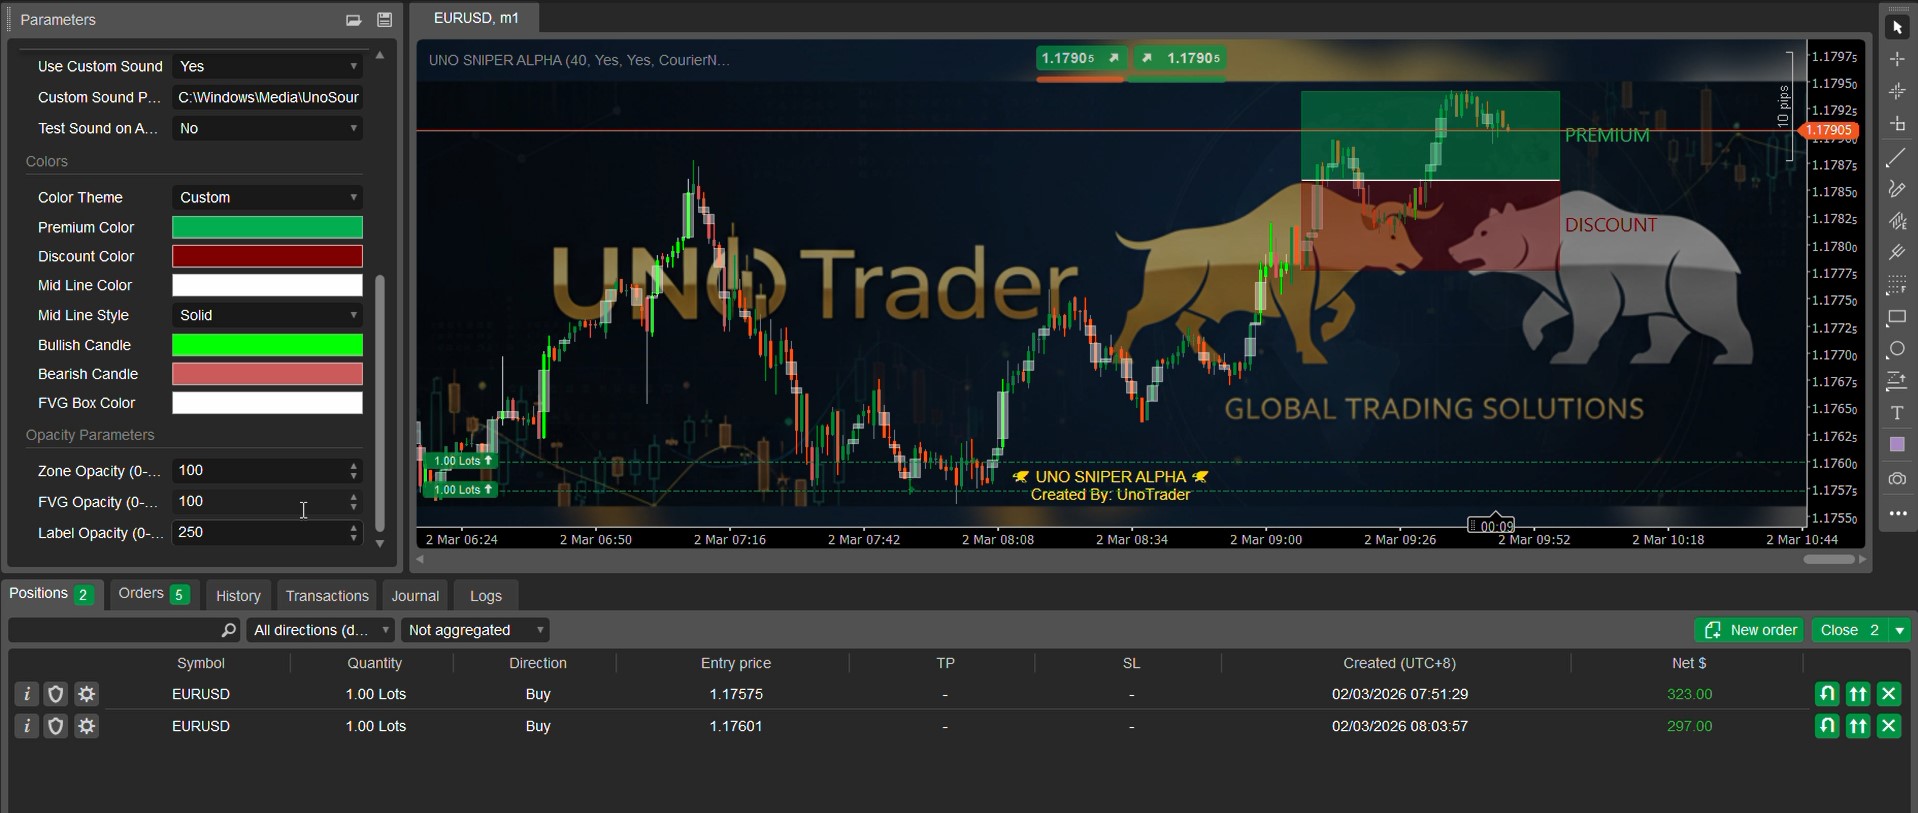Select the rectangle shape drawing tool
Viewport: 1918px width, 813px height.
click(x=1896, y=318)
